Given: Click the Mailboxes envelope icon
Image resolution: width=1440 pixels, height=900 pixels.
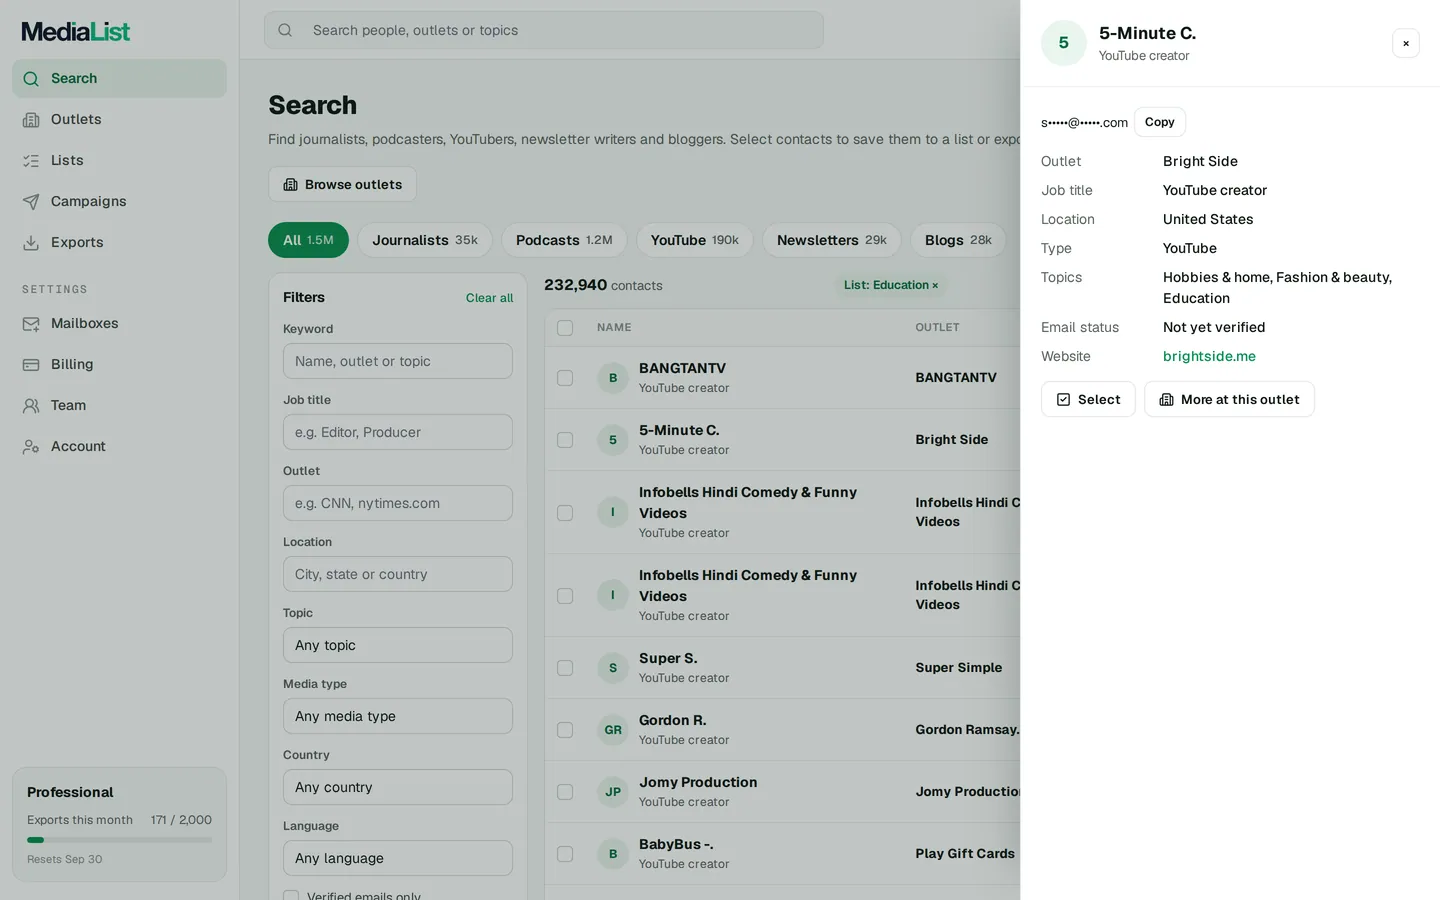Looking at the screenshot, I should pyautogui.click(x=31, y=324).
